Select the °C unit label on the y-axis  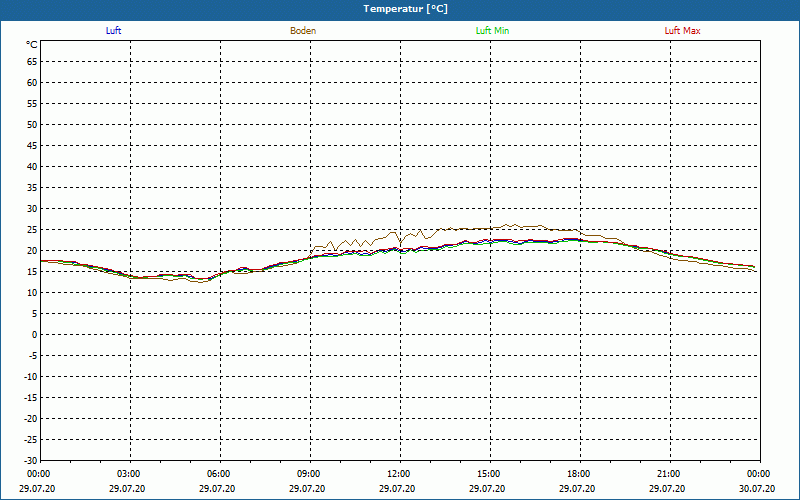pyautogui.click(x=32, y=45)
